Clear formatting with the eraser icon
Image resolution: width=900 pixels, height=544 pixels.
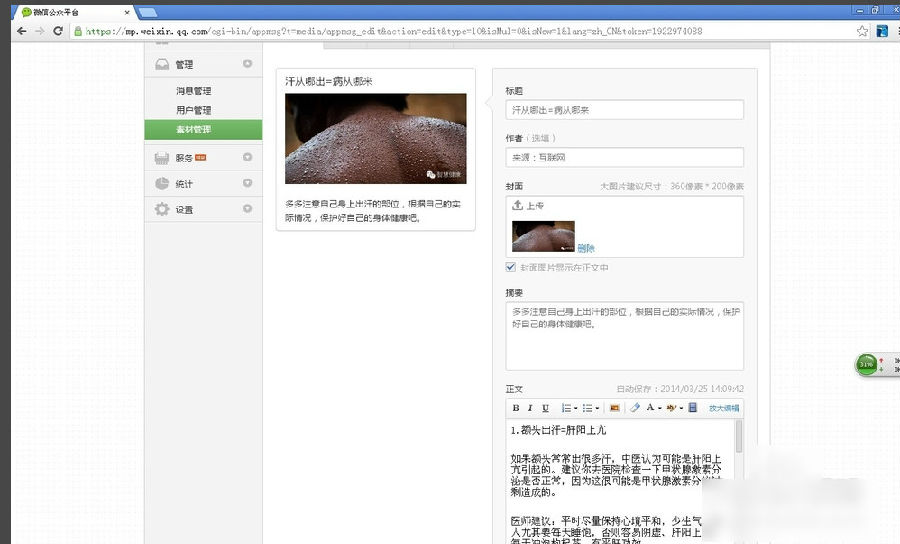(x=635, y=408)
